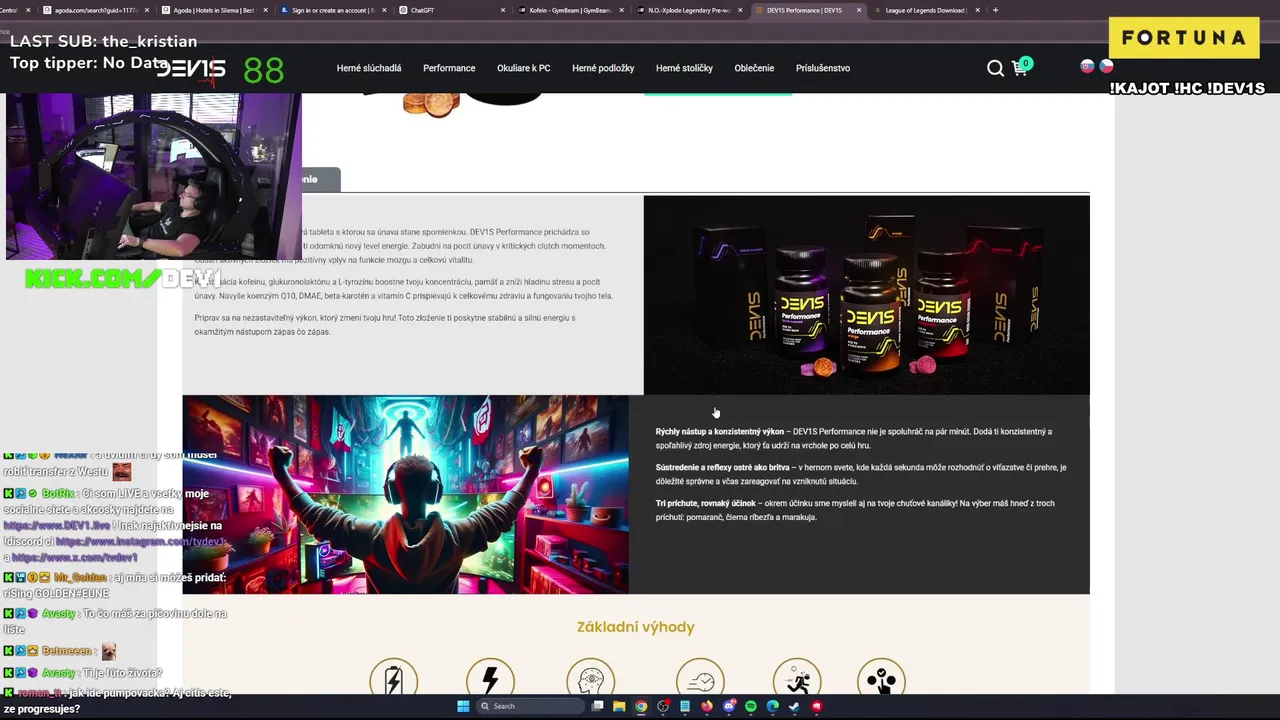Image resolution: width=1280 pixels, height=720 pixels.
Task: Click the DEV1S site logo
Action: [x=191, y=69]
